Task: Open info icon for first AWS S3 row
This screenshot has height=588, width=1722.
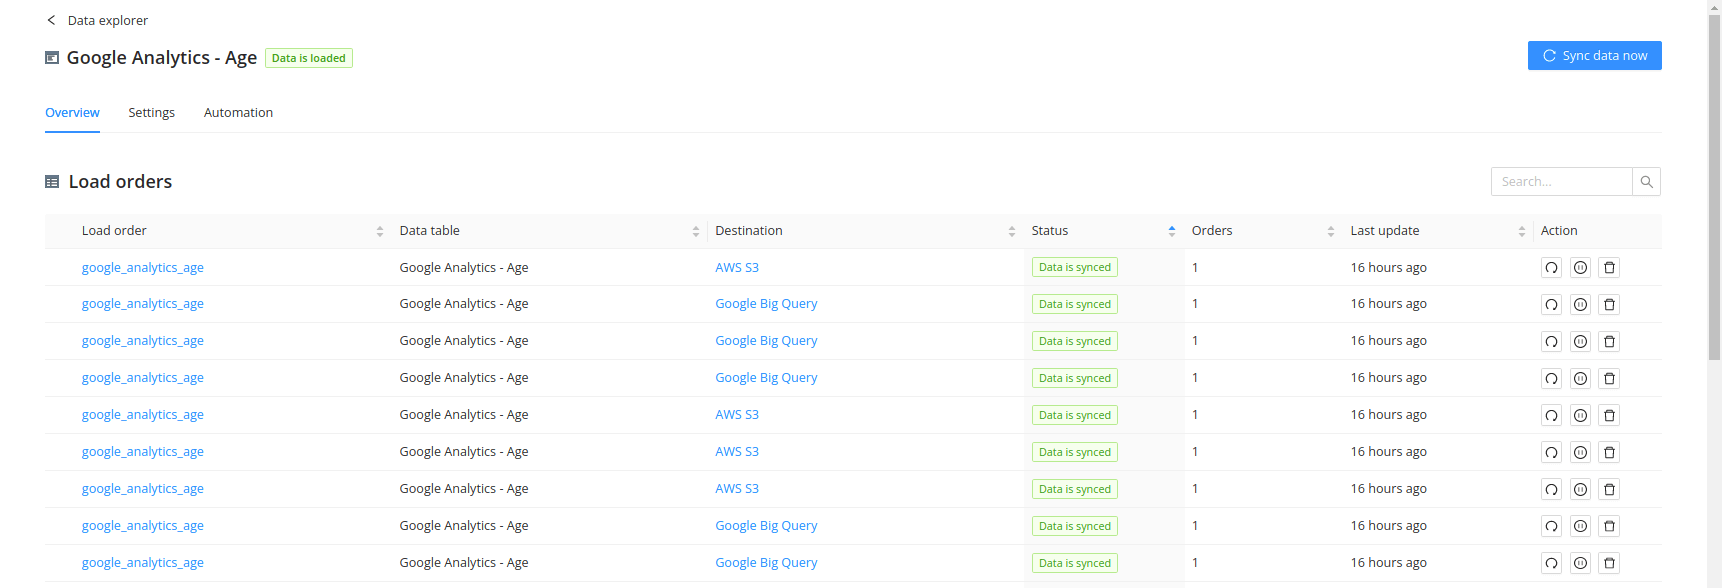Action: point(1580,268)
